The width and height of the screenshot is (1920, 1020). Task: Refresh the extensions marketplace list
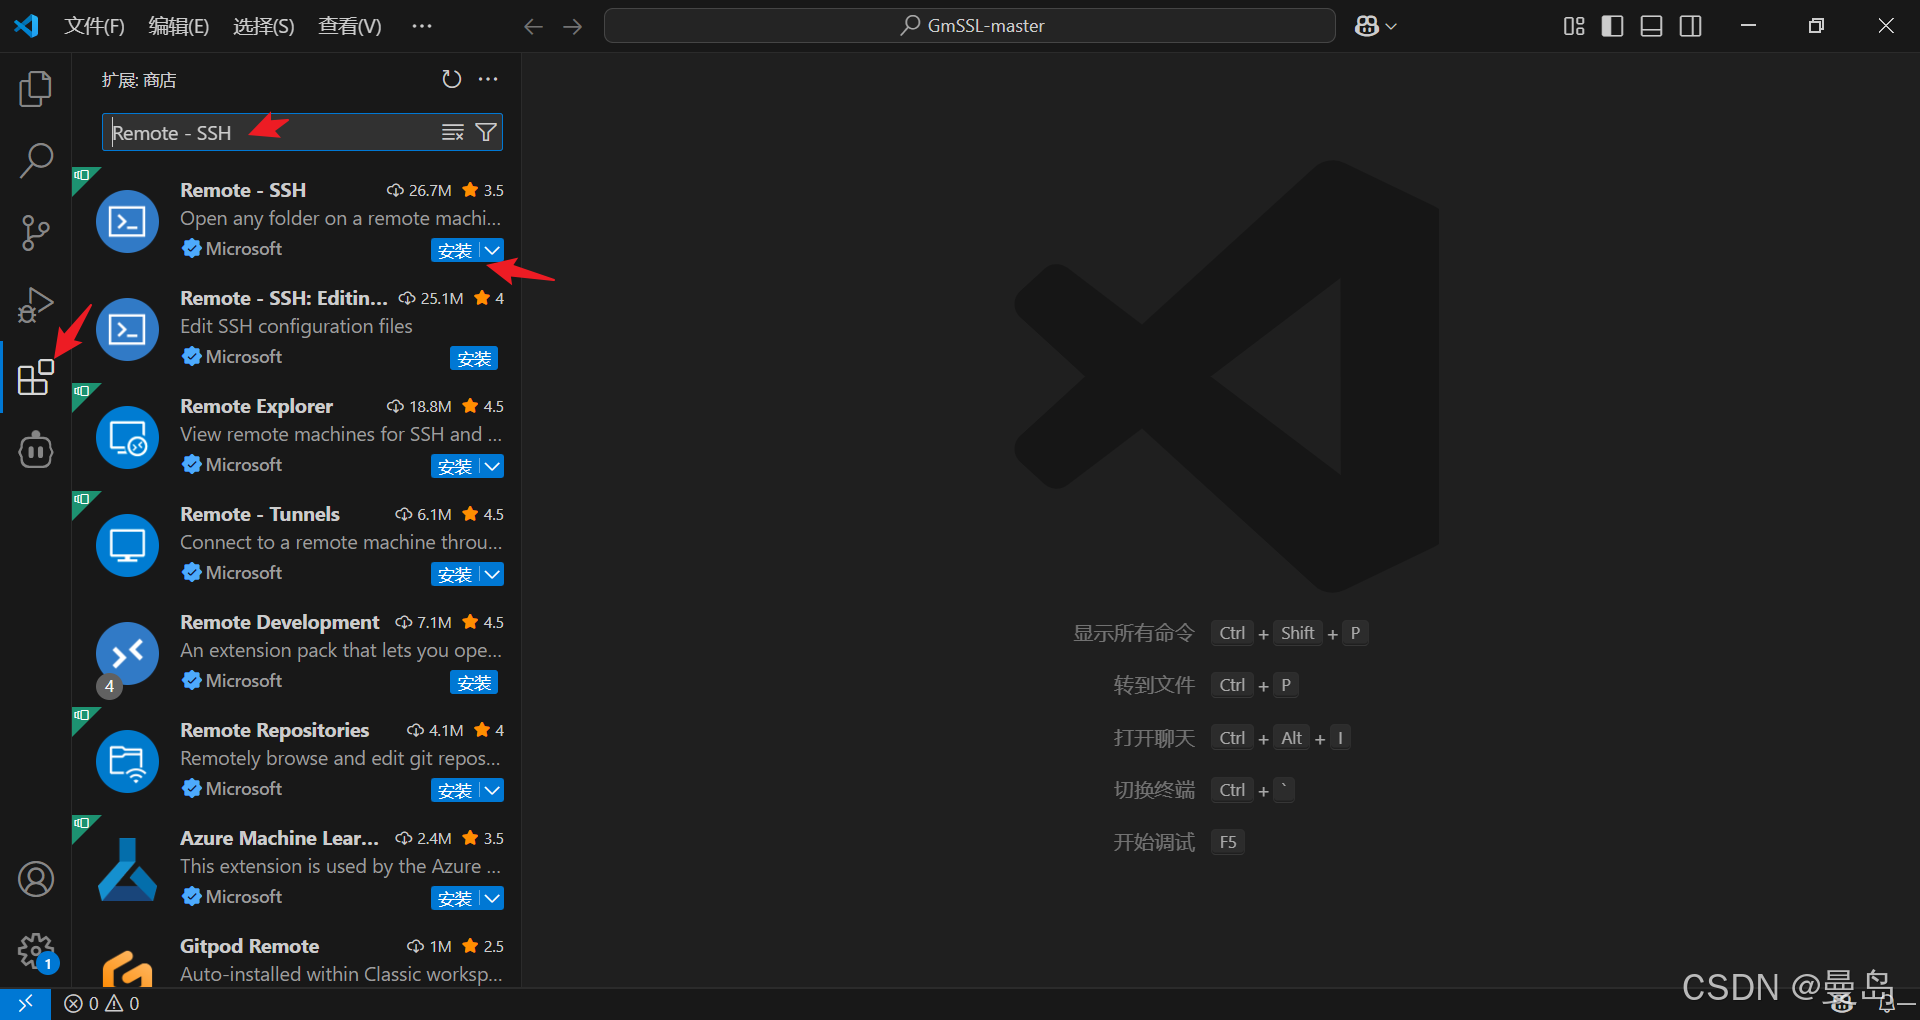[x=452, y=79]
